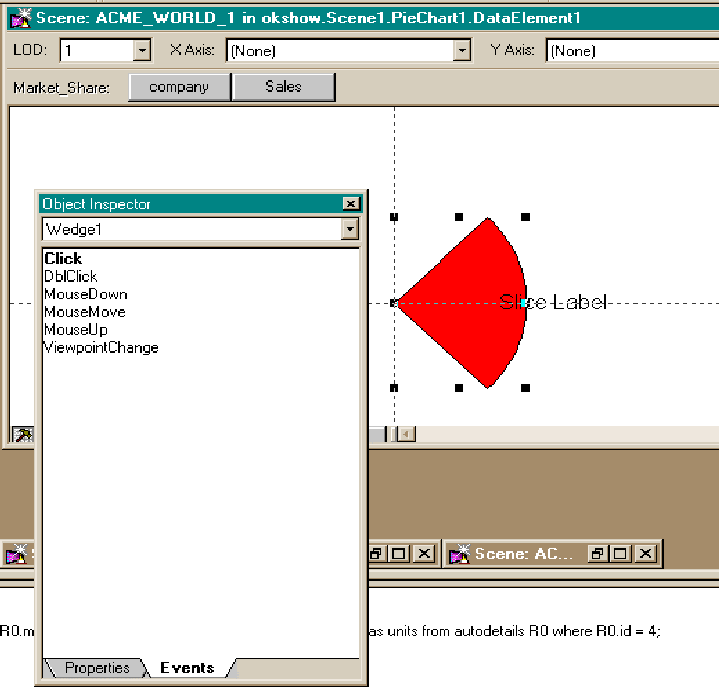Click the scroll-left arrow of horizontal scrollbar

pos(406,434)
